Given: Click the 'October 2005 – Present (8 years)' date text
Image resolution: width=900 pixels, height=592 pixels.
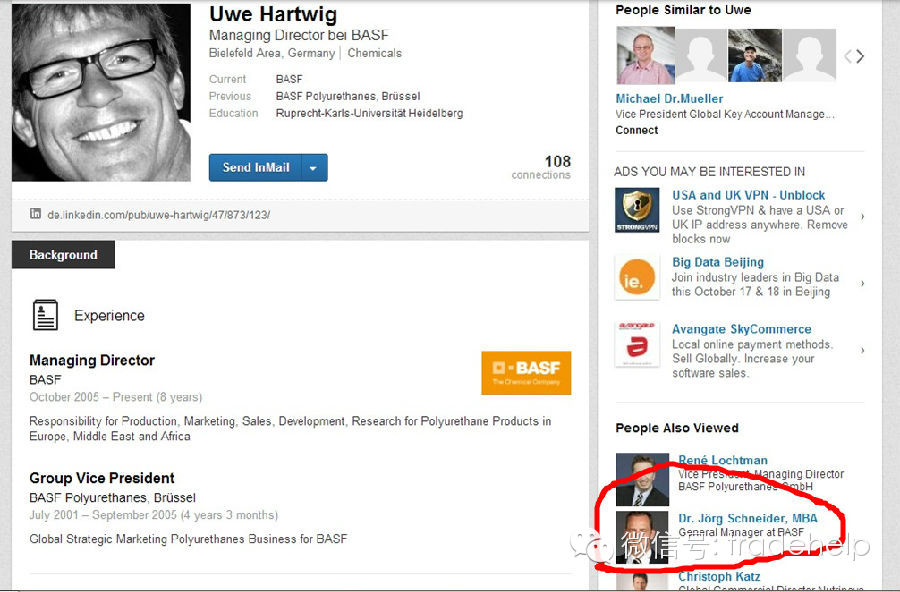Looking at the screenshot, I should (115, 397).
